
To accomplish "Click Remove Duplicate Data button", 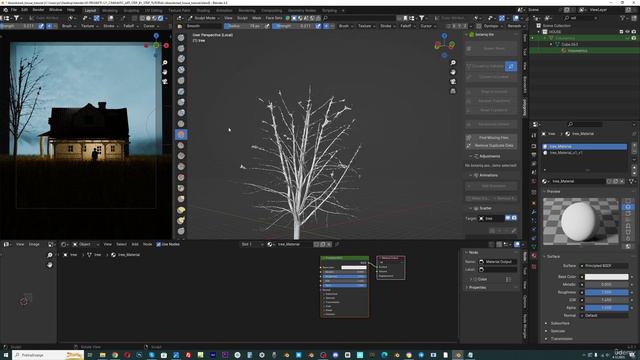I will coord(491,145).
